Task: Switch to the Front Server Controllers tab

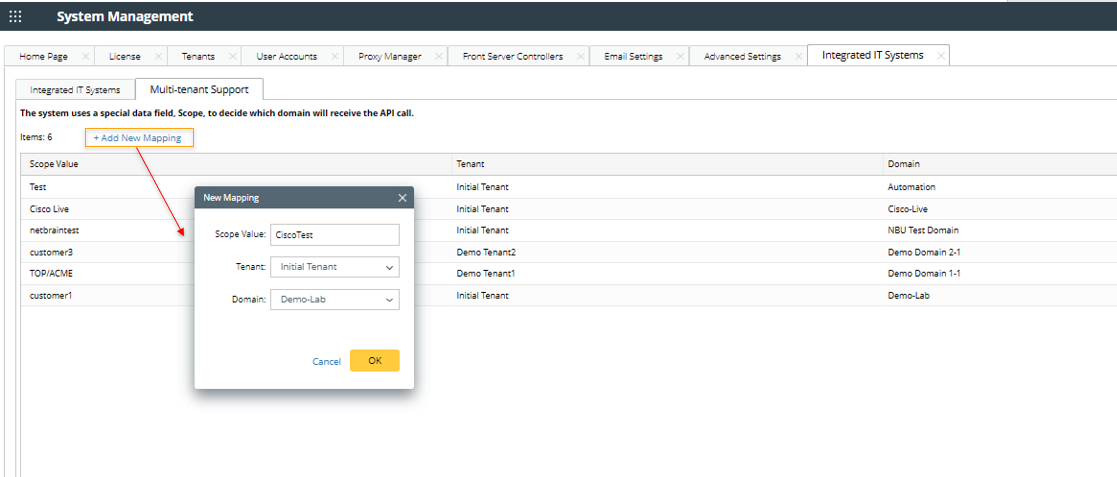Action: pos(512,57)
